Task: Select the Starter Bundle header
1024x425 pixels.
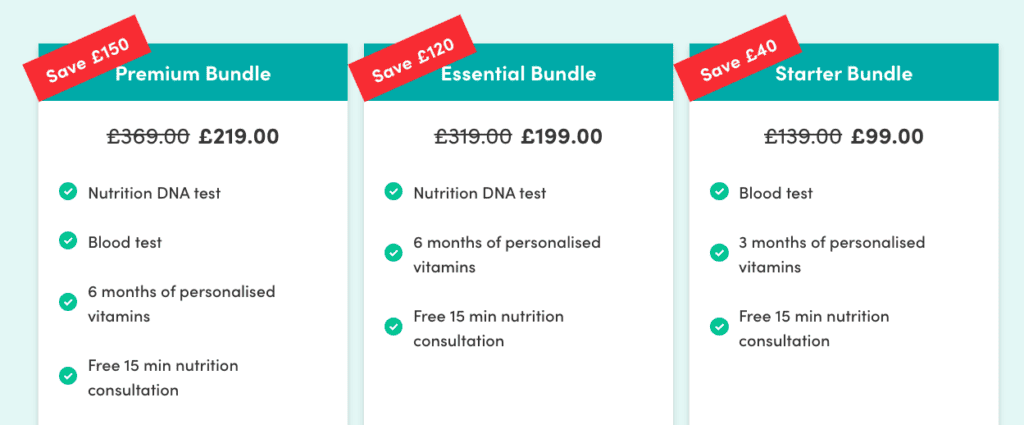Action: [844, 73]
